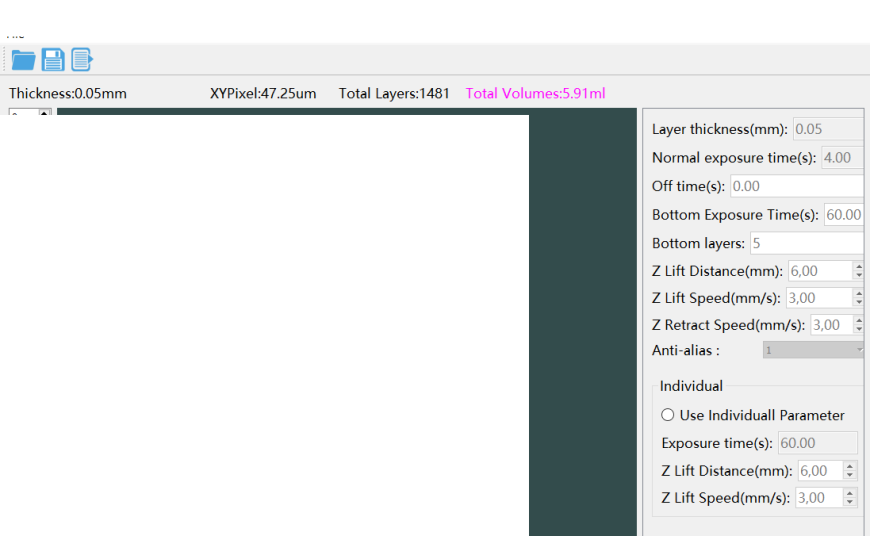The height and width of the screenshot is (536, 870).
Task: Click the Bottom Exposure Time(s) field
Action: point(843,215)
